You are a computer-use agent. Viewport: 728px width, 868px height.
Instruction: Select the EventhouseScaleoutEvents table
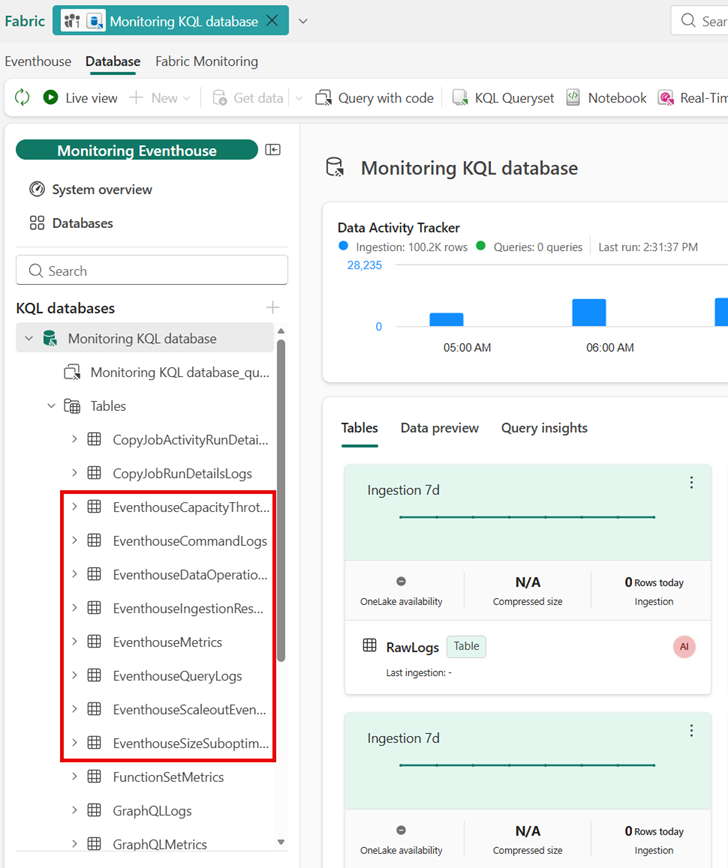[x=189, y=710]
